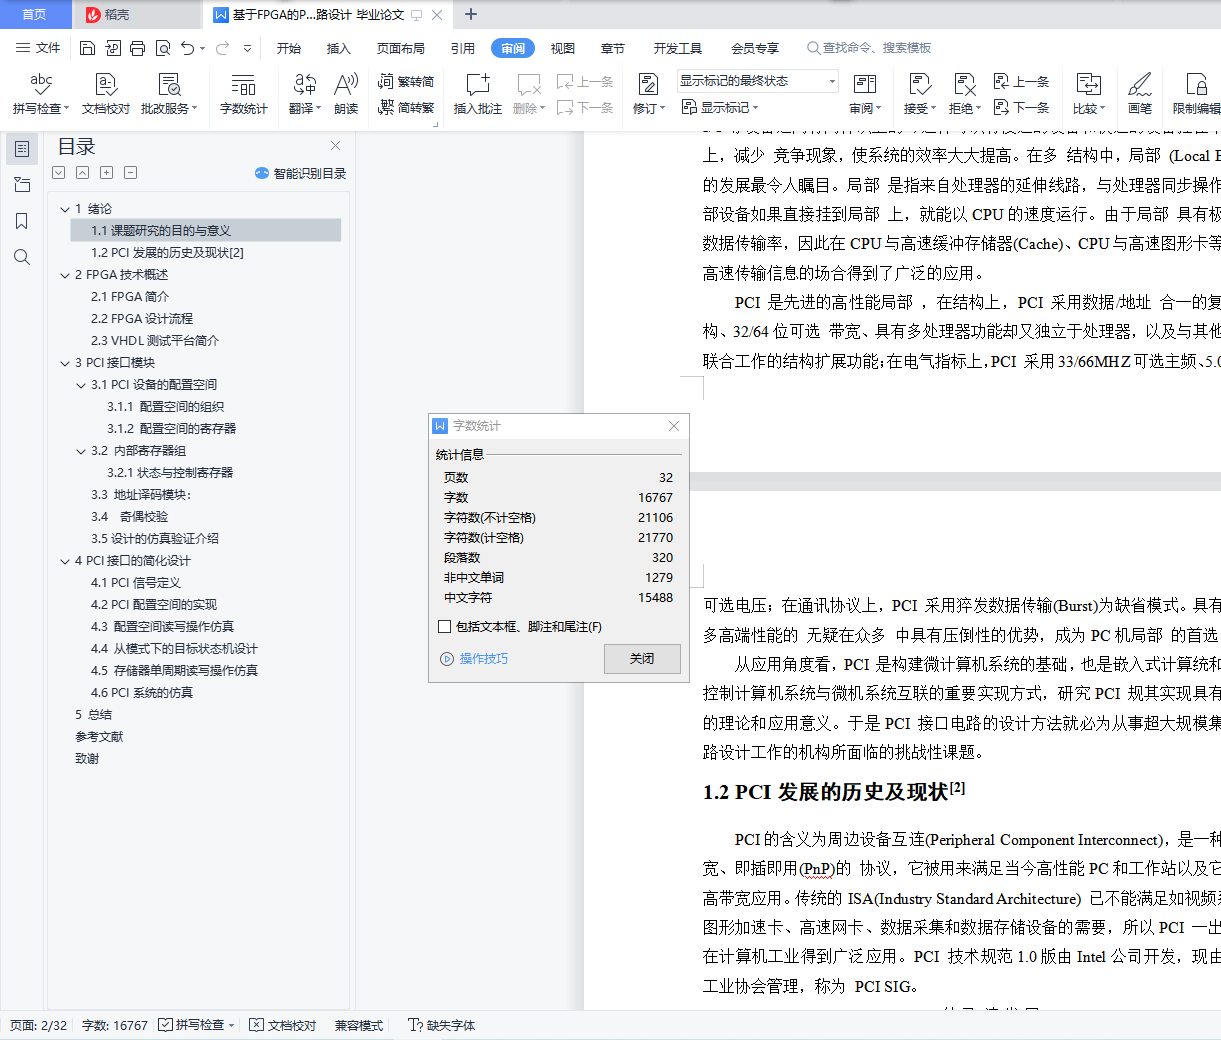
Task: Go to 上一条 previous change
Action: (x=1021, y=81)
